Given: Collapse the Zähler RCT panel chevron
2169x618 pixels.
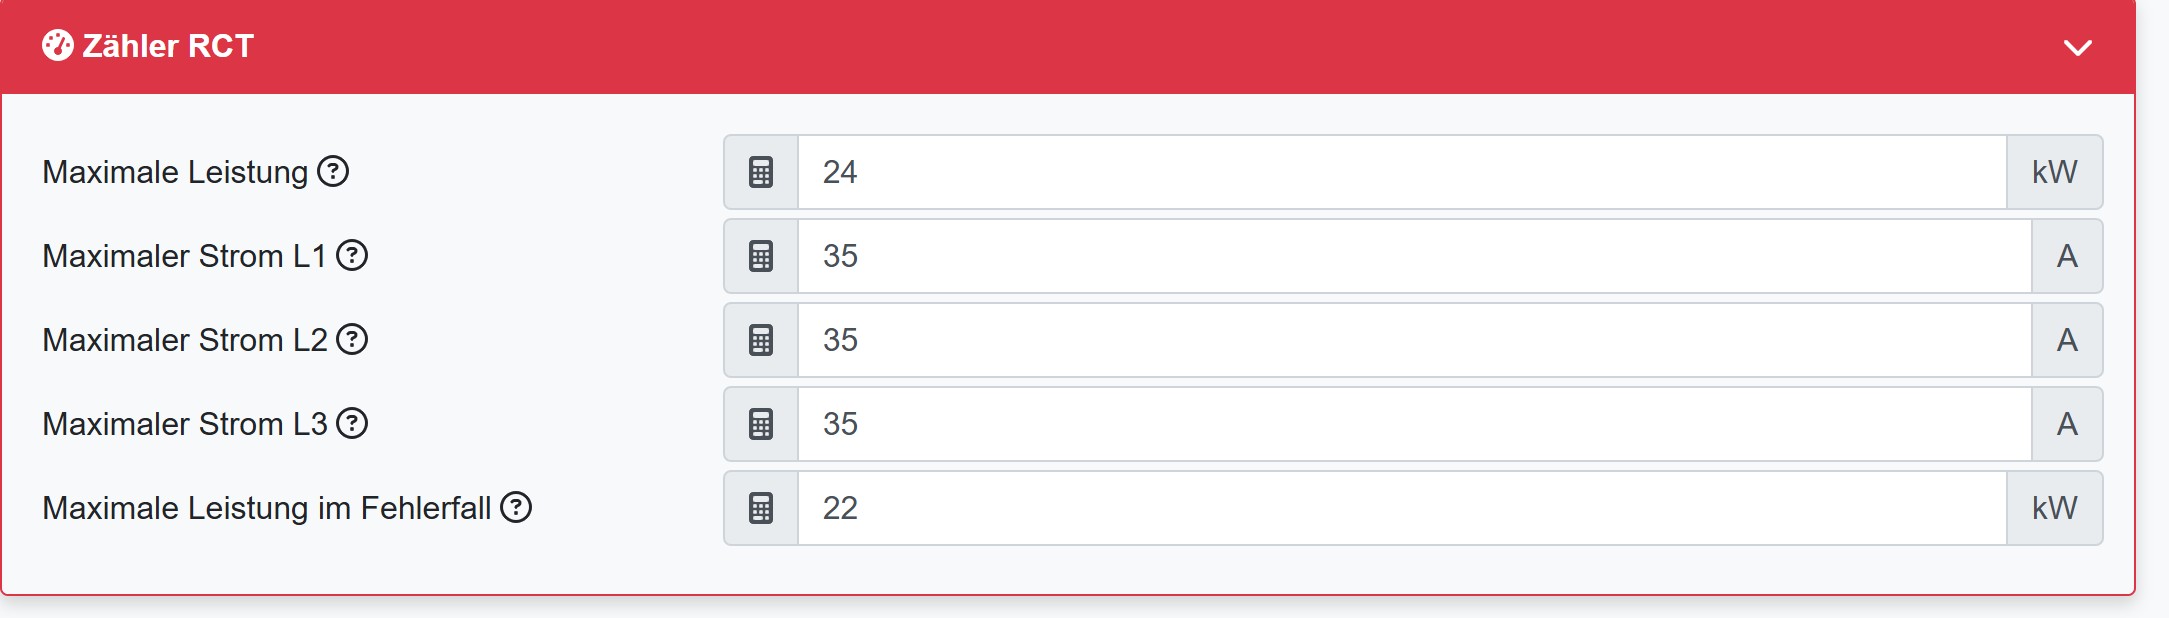Looking at the screenshot, I should (2077, 48).
